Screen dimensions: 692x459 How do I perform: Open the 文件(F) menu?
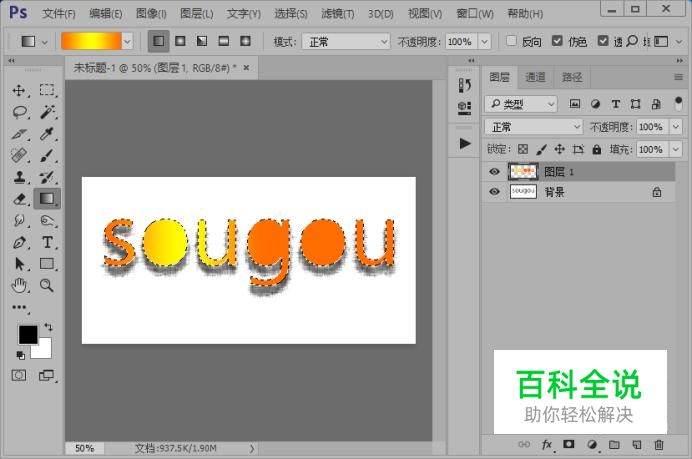pyautogui.click(x=59, y=14)
